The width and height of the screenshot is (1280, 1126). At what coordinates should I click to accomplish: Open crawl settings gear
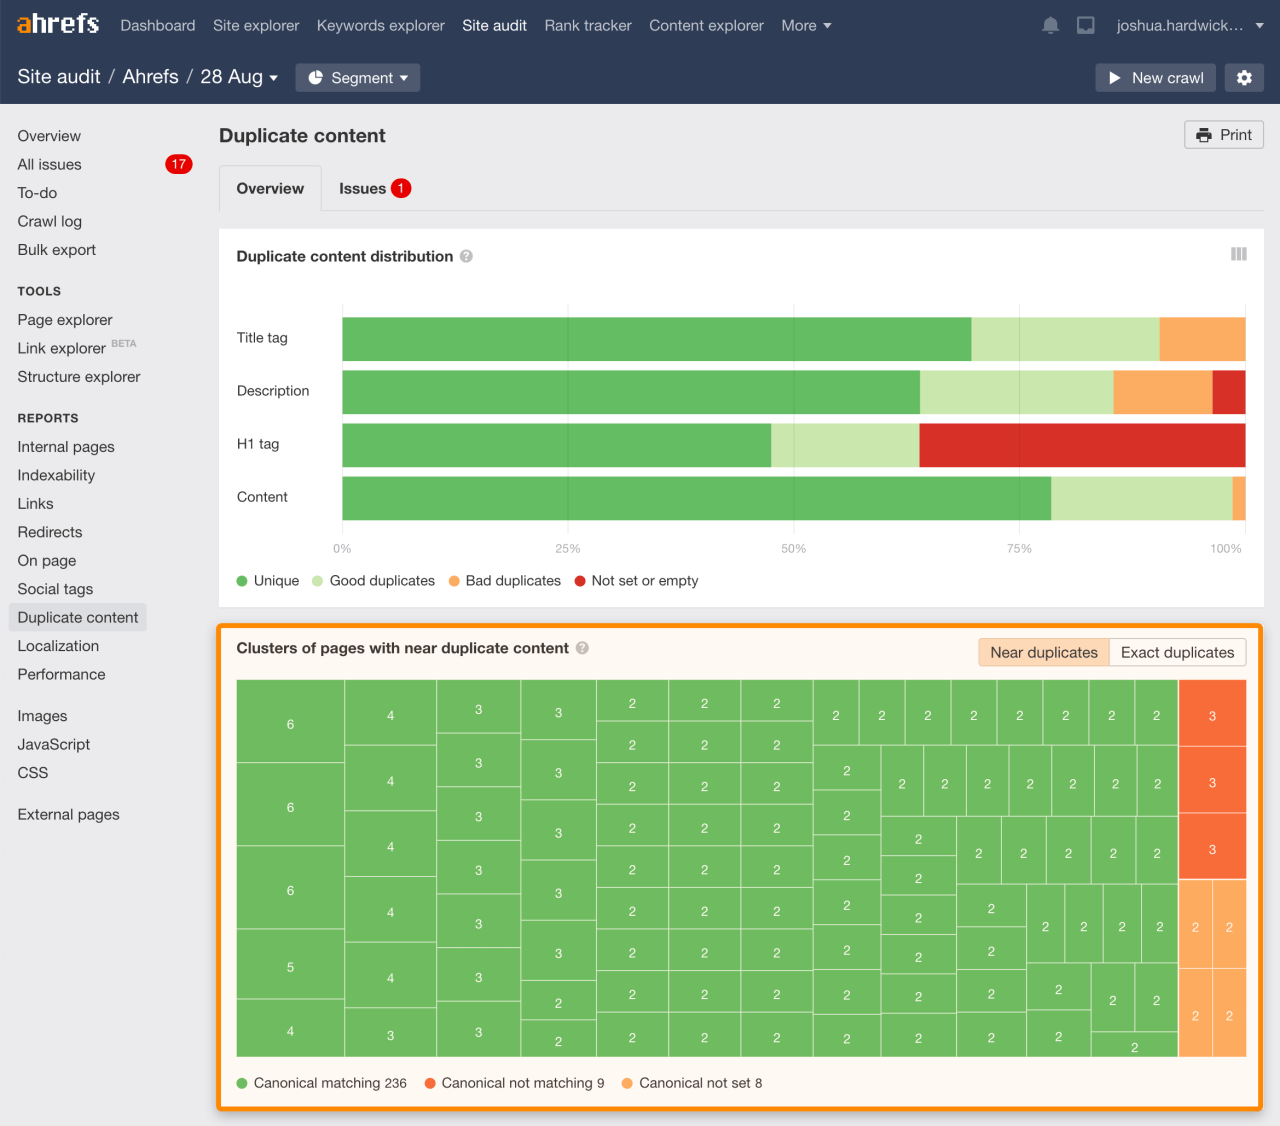click(x=1244, y=78)
